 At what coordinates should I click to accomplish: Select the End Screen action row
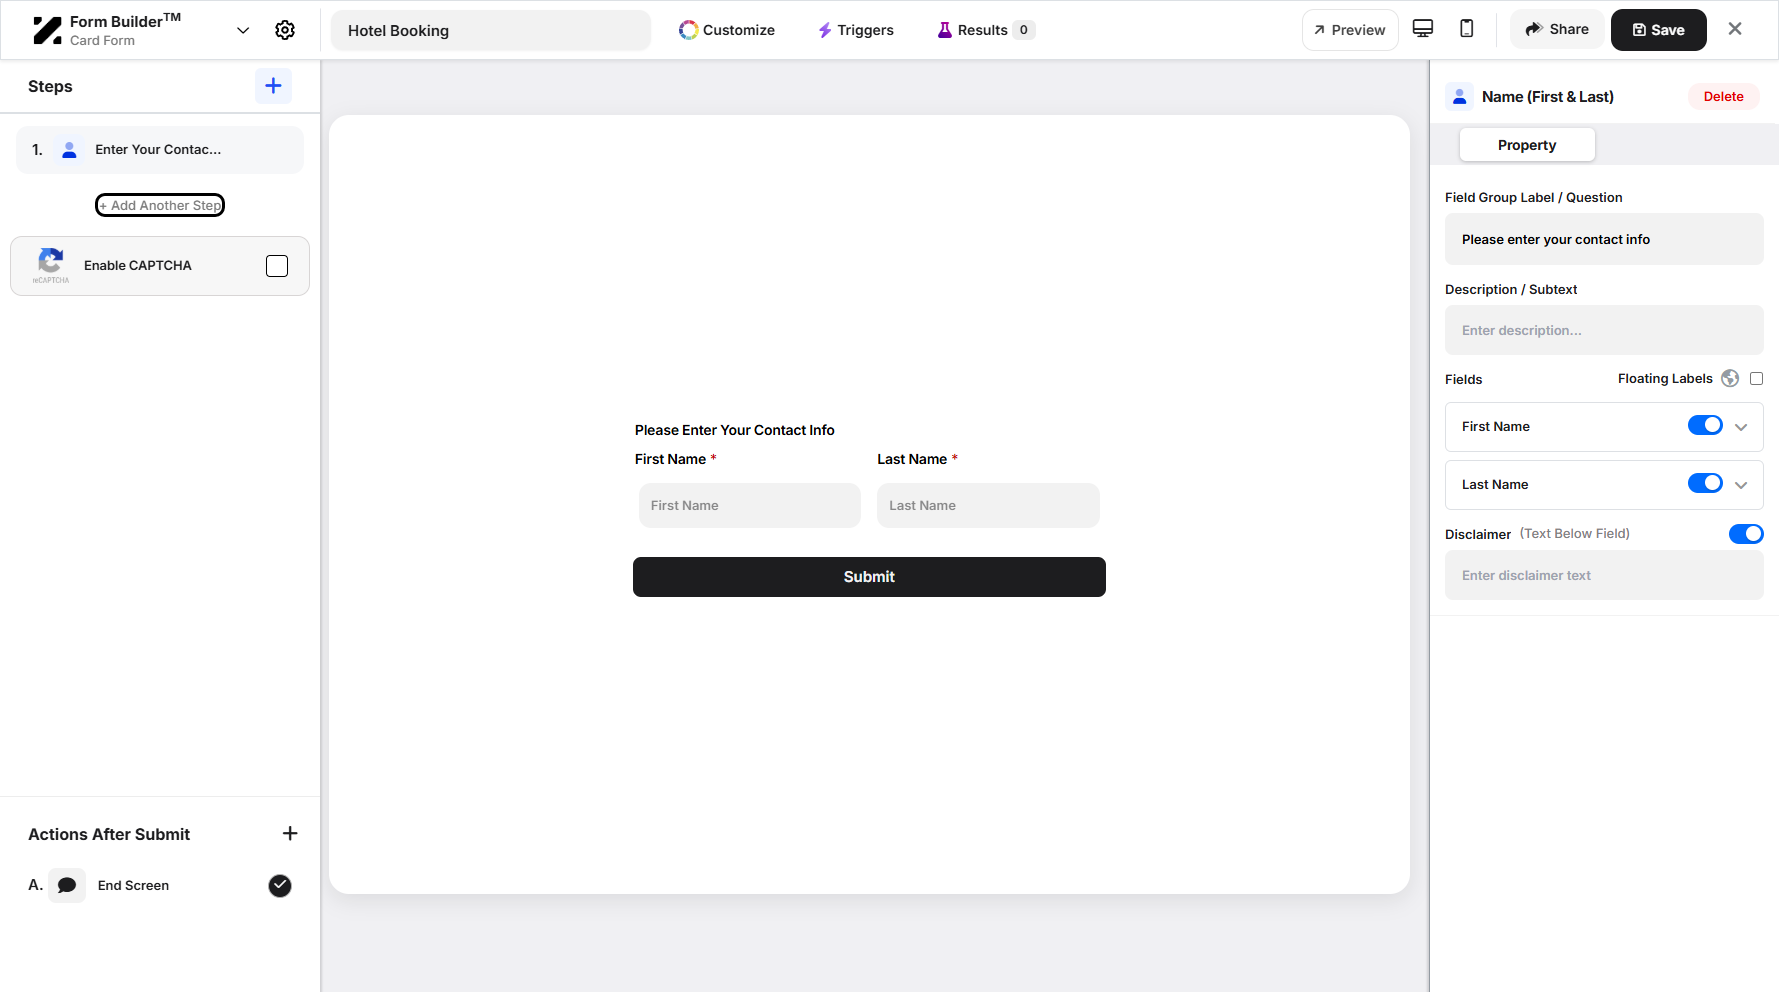coord(160,885)
